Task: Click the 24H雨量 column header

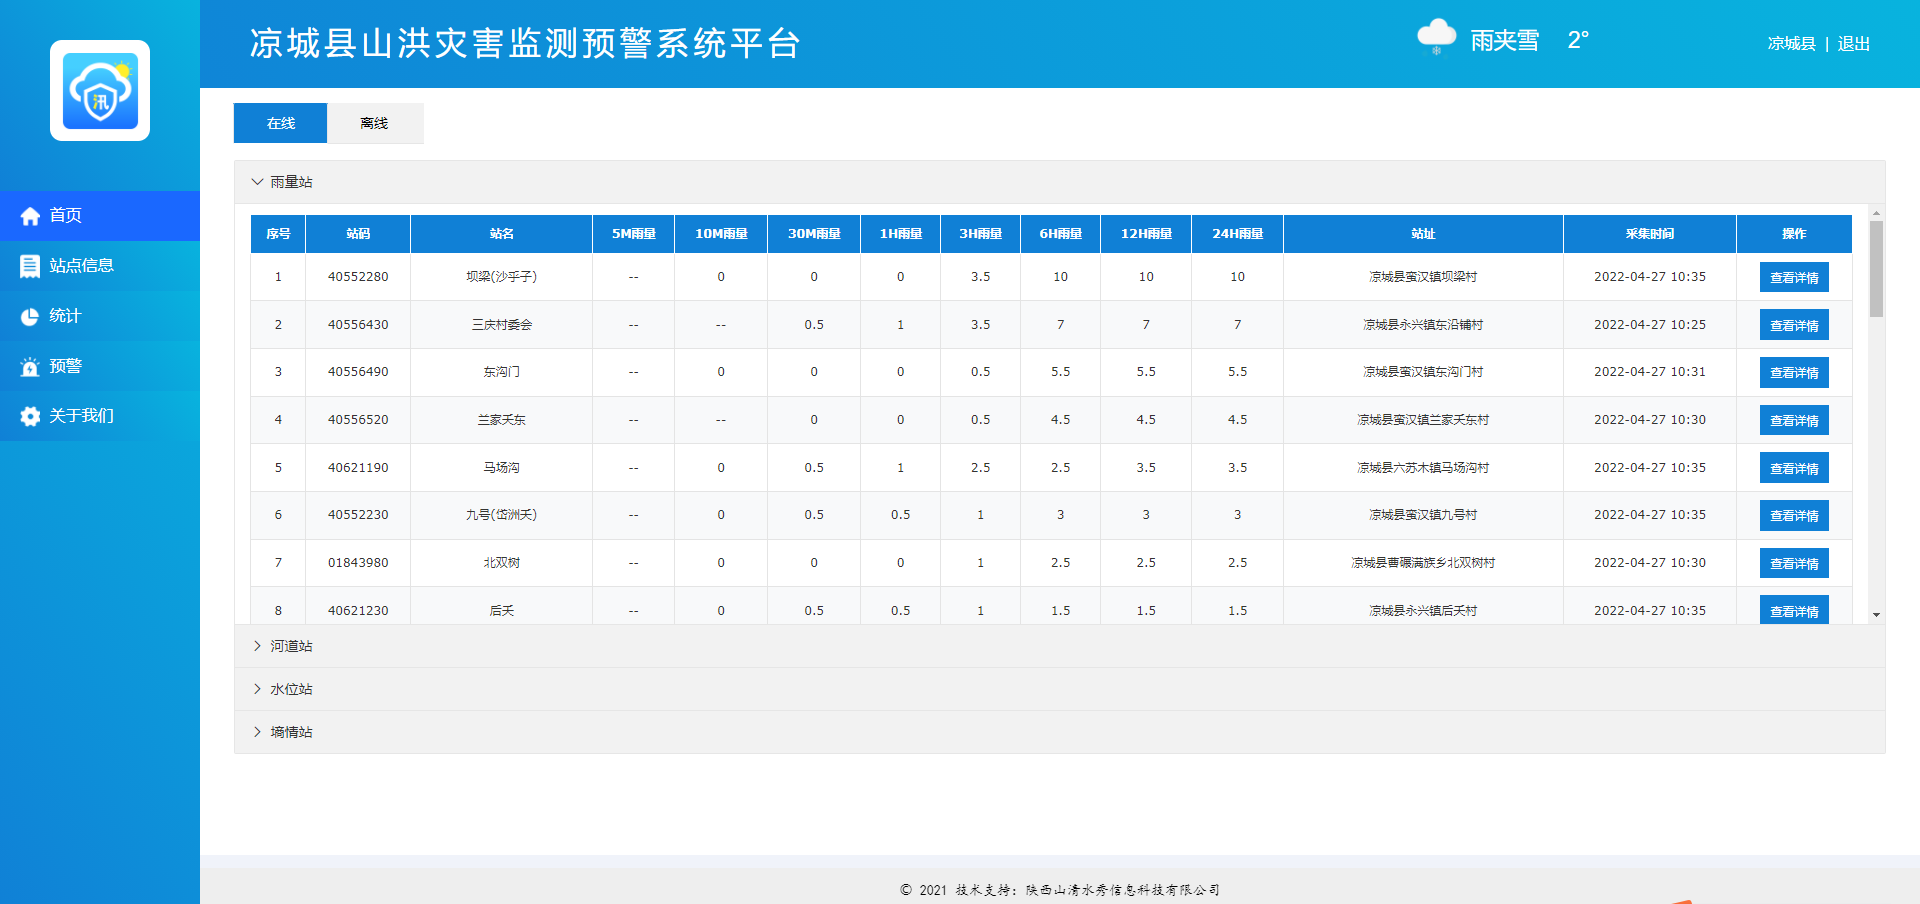Action: tap(1237, 234)
